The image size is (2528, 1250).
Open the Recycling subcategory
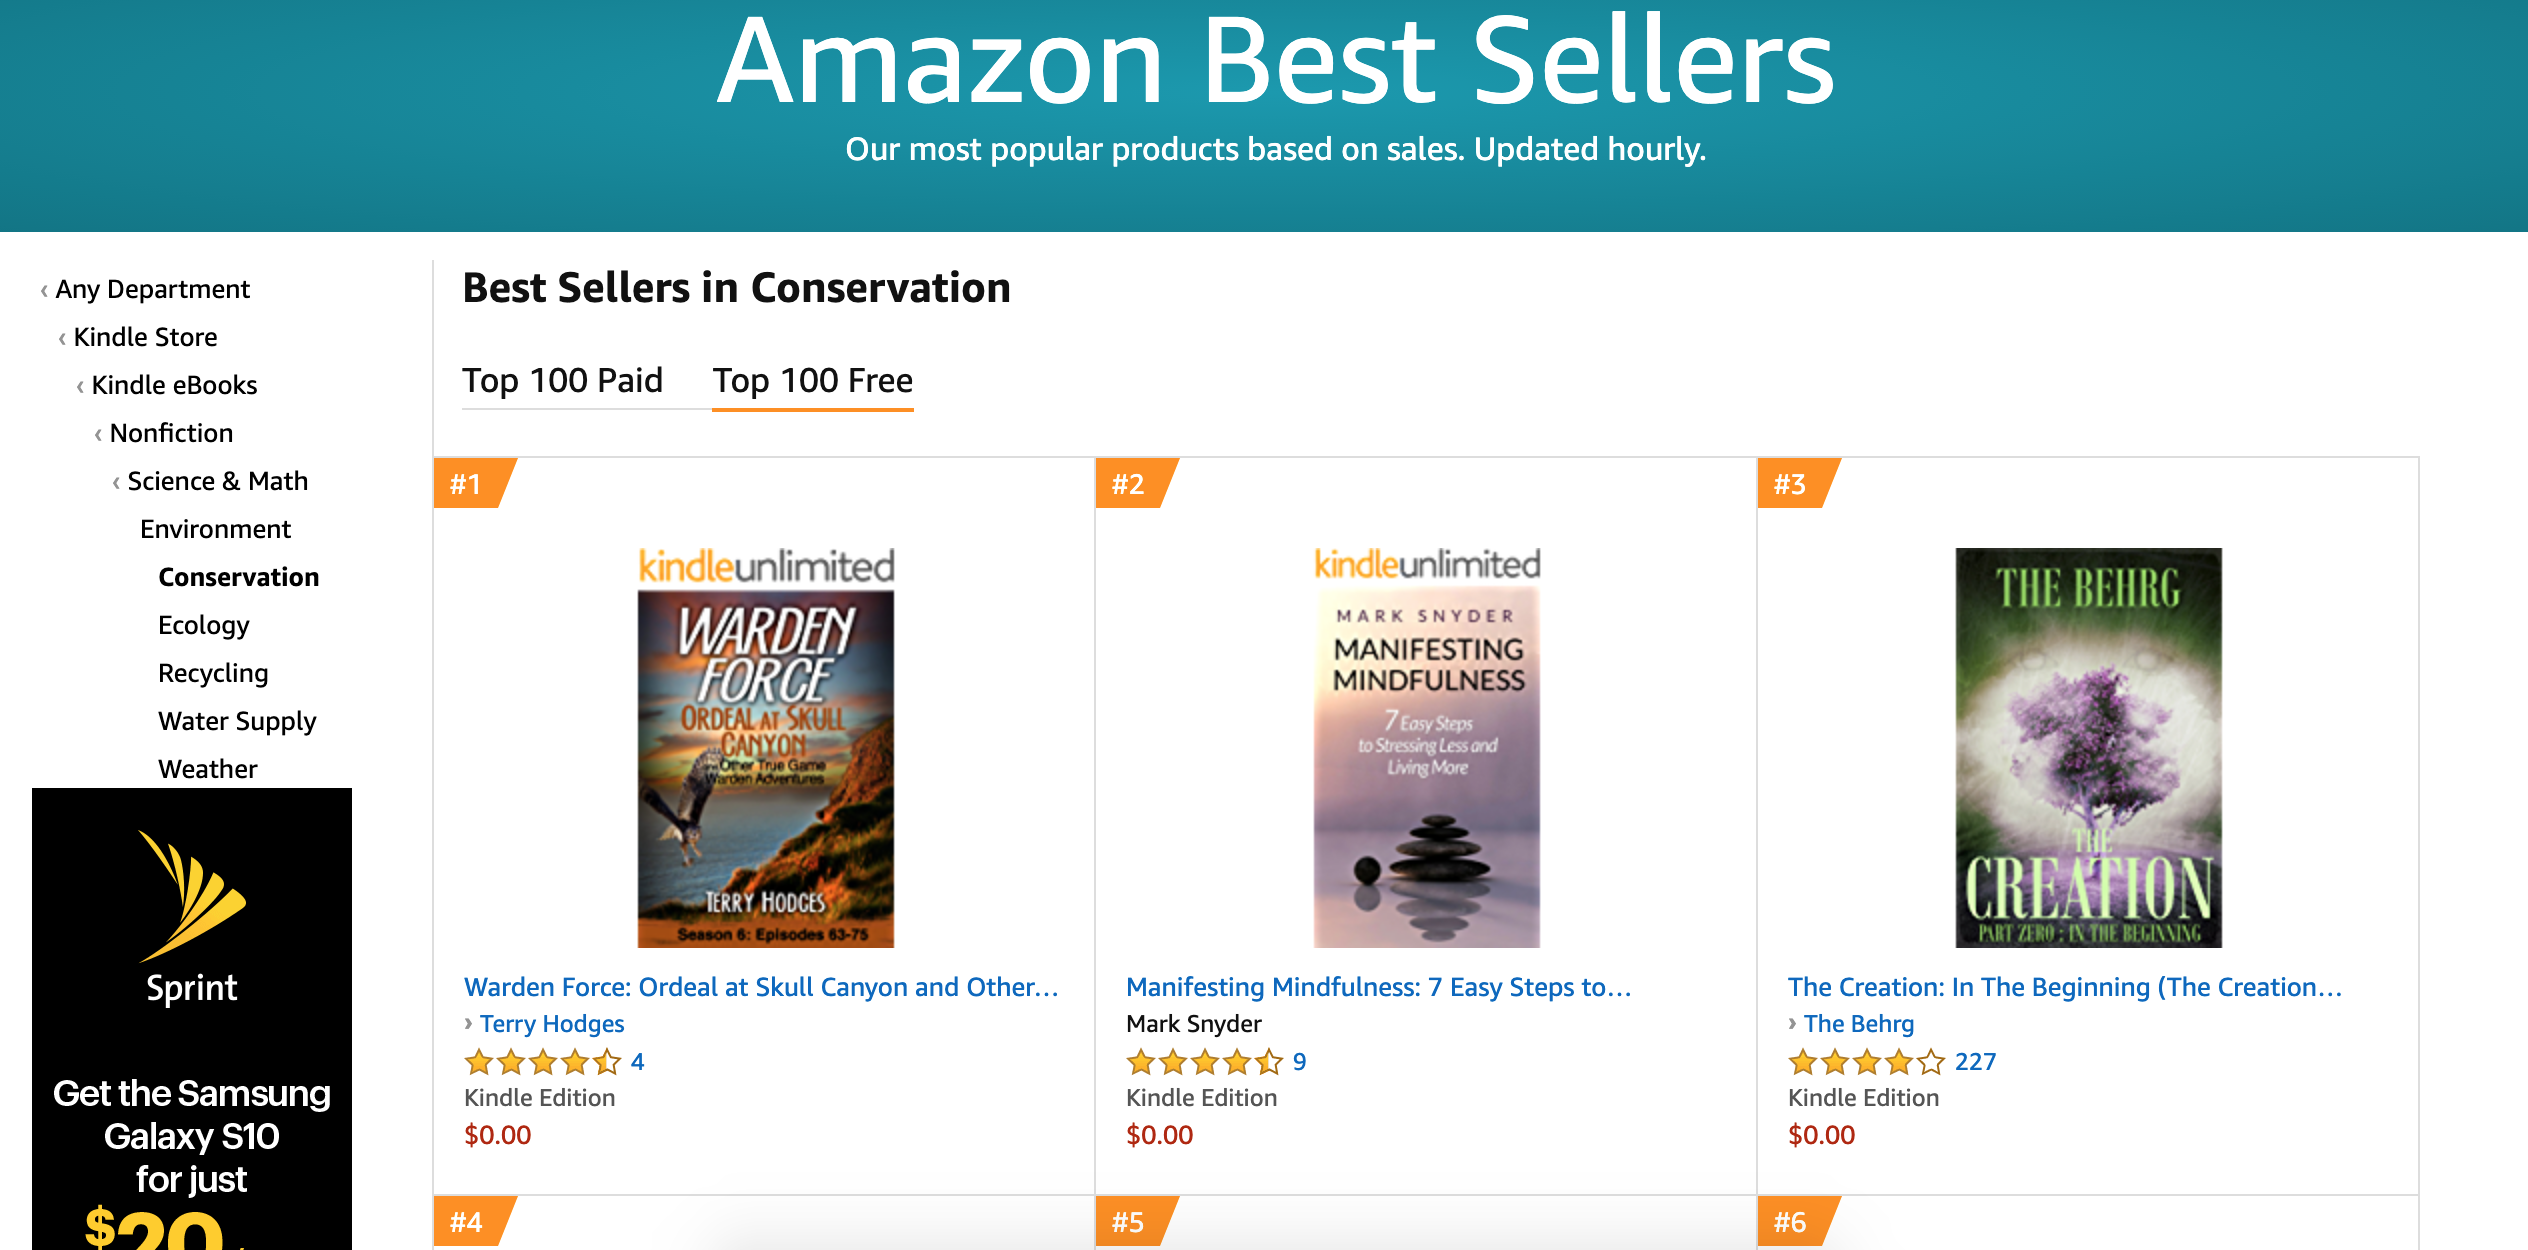coord(213,673)
